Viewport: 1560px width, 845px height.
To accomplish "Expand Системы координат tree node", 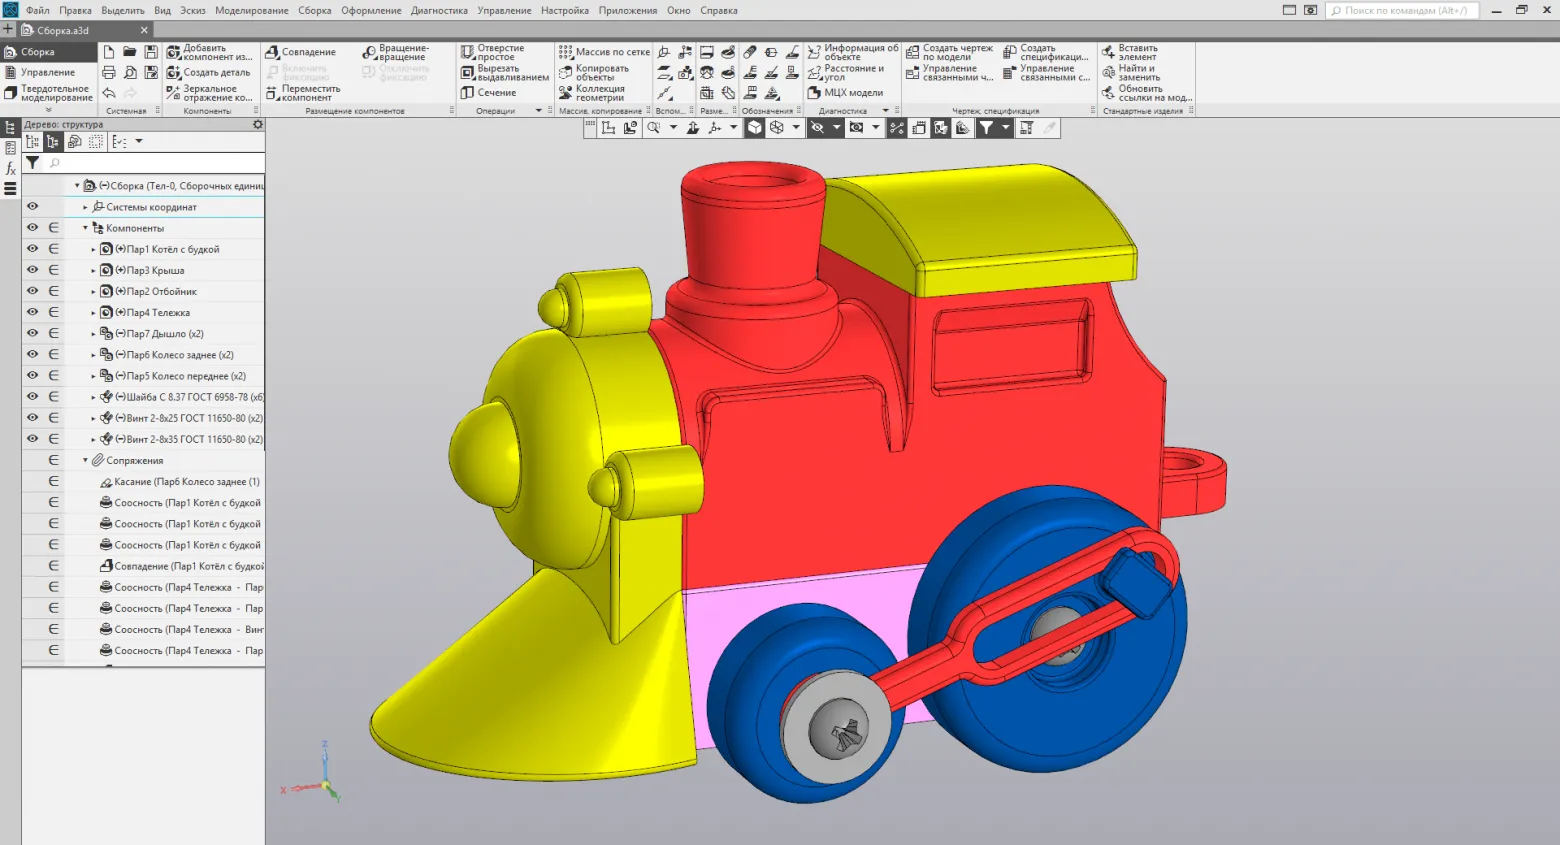I will 85,207.
